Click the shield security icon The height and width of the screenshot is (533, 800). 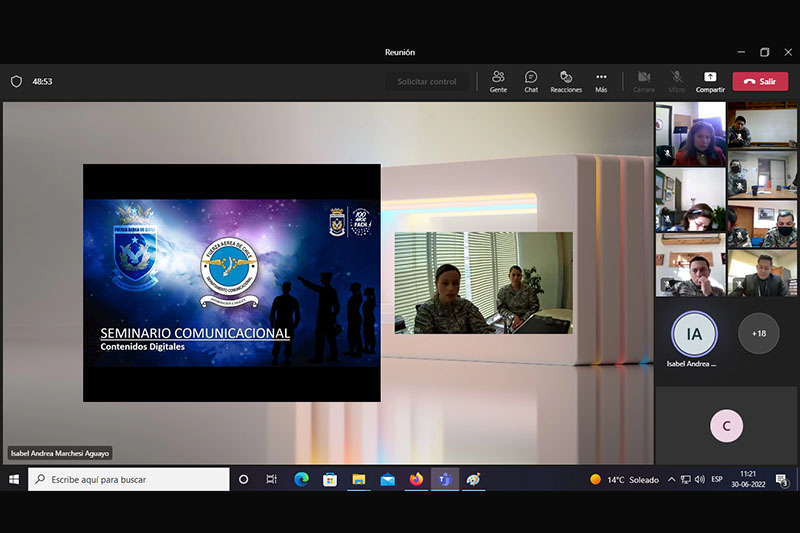point(16,82)
